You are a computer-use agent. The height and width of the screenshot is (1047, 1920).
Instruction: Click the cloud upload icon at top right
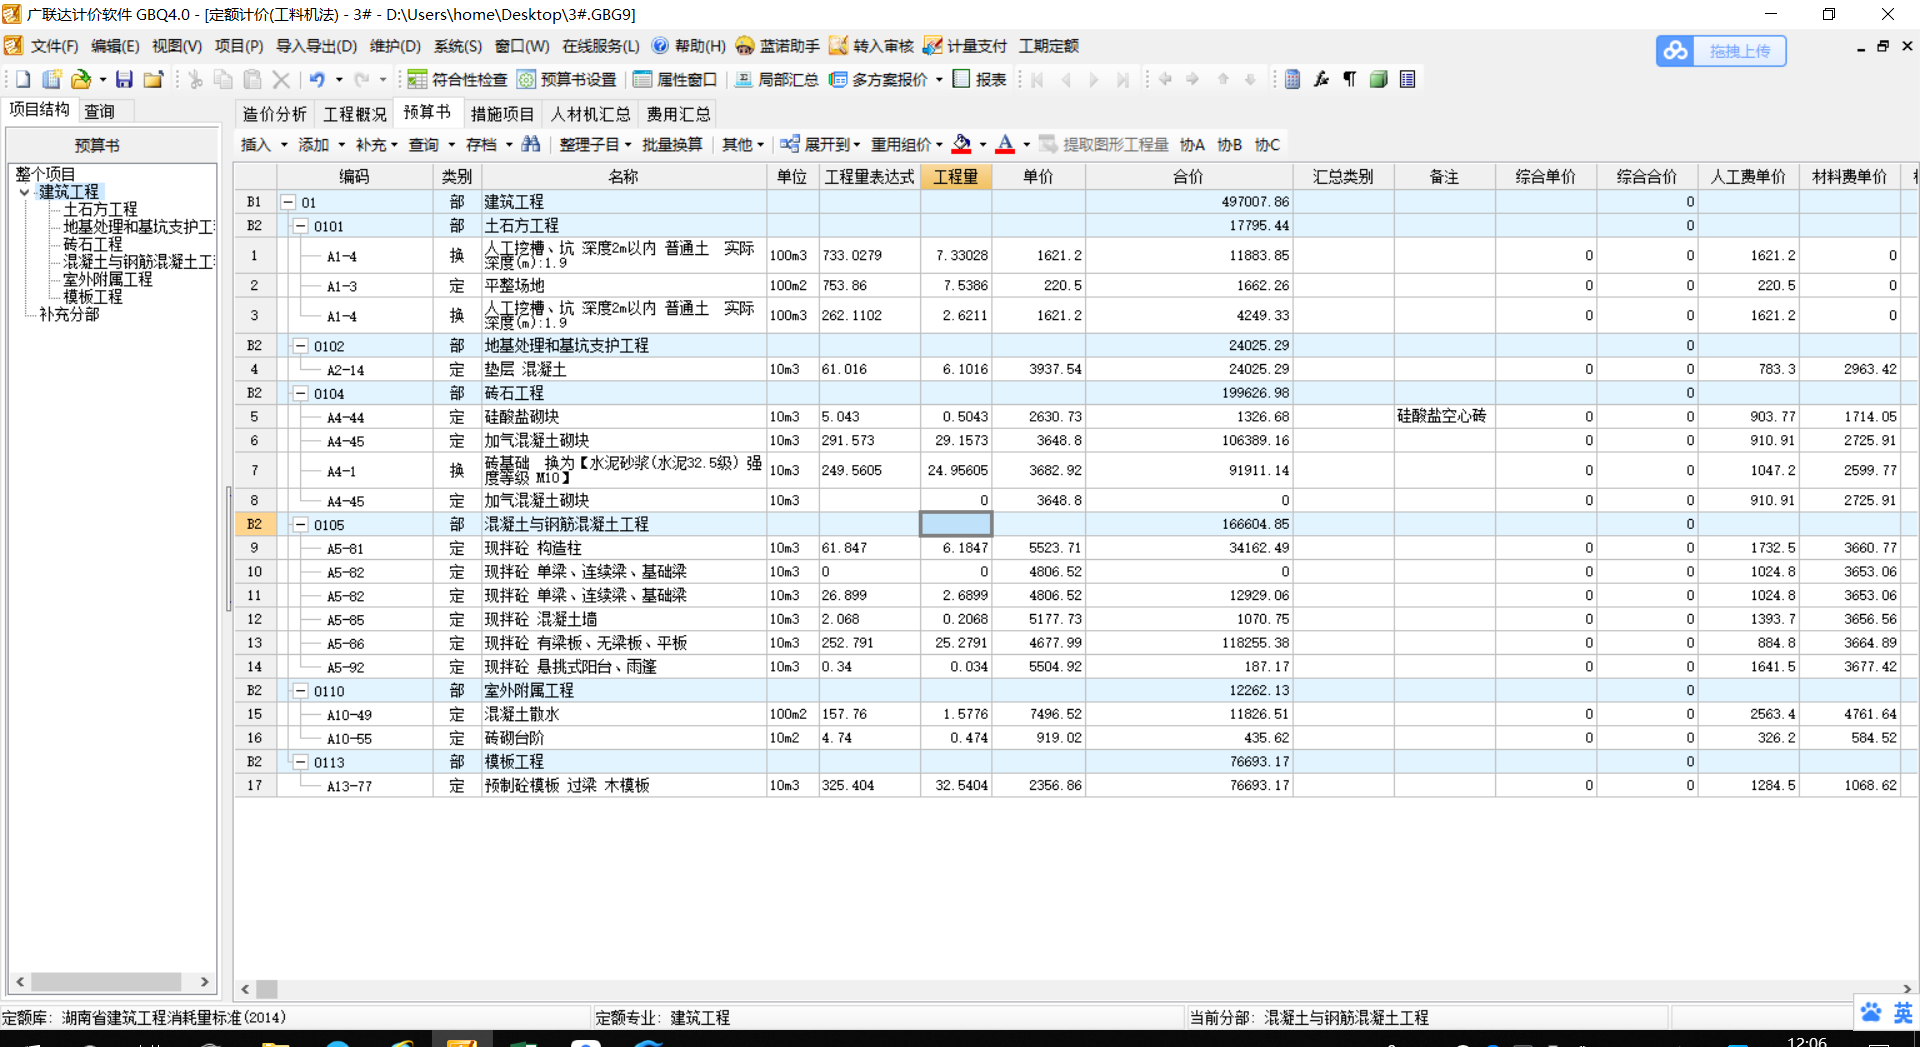pyautogui.click(x=1675, y=51)
